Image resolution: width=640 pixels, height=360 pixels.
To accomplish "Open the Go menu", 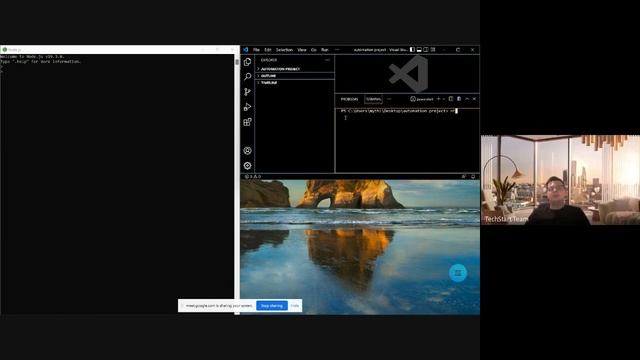I will pos(314,50).
